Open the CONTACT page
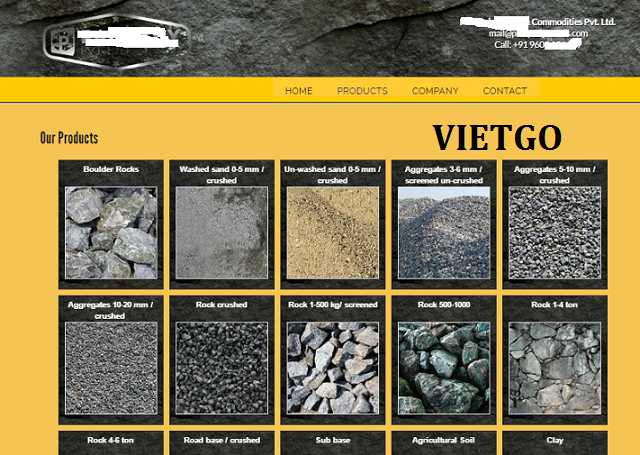This screenshot has width=640, height=455. [504, 91]
